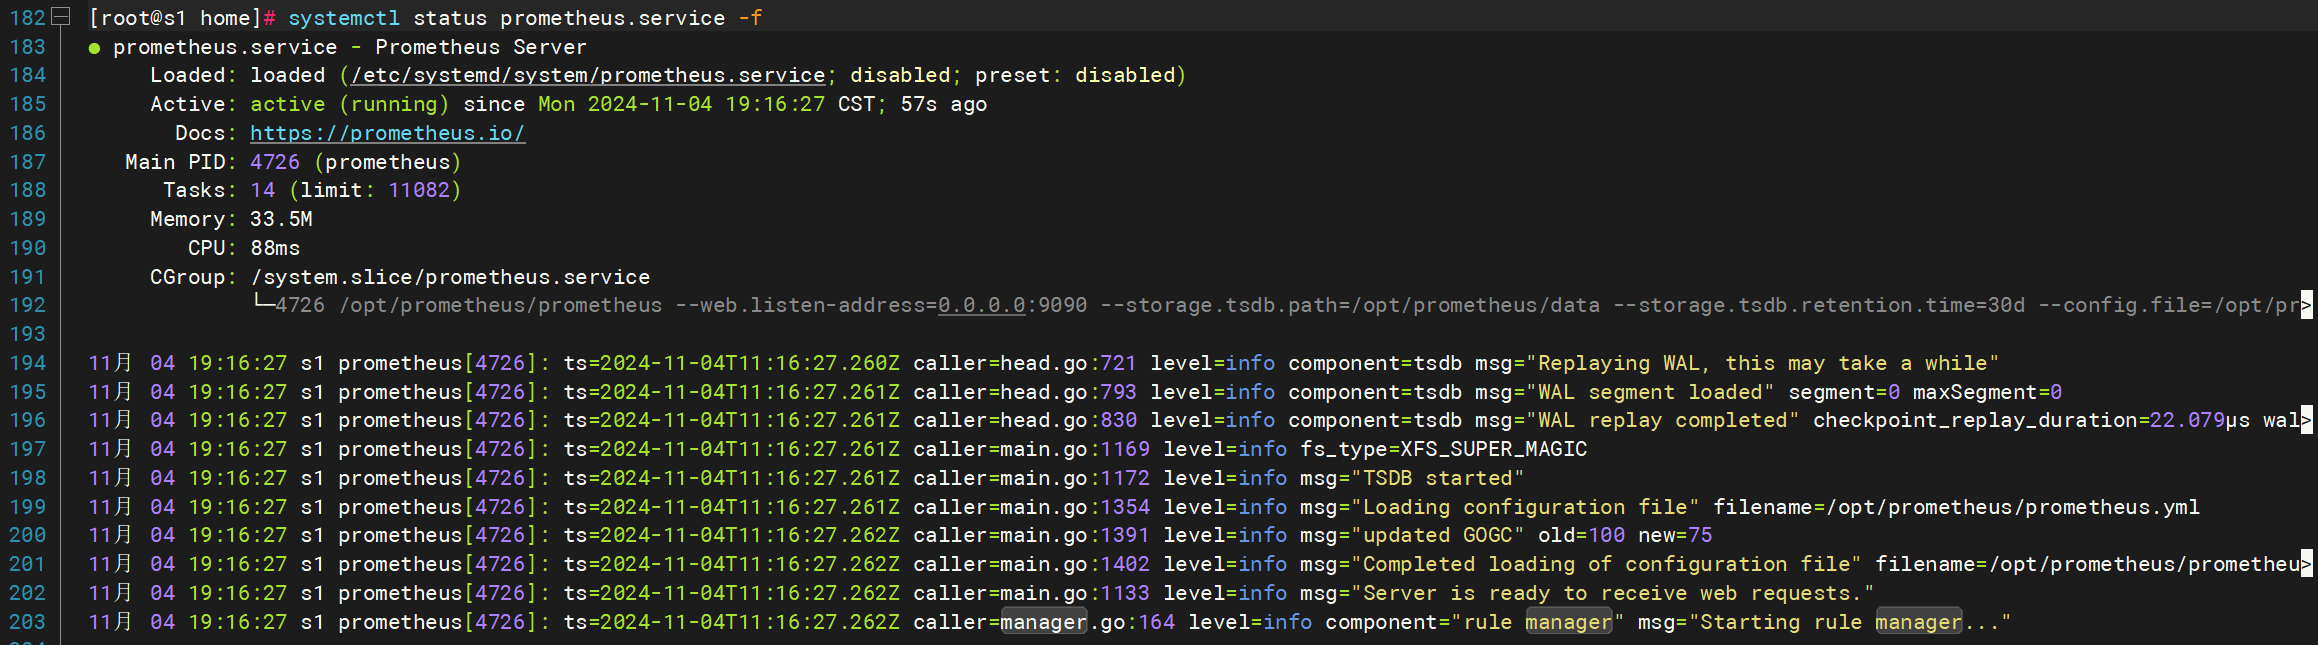
Task: Open the https://prometheus.io/ docs link
Action: [387, 133]
